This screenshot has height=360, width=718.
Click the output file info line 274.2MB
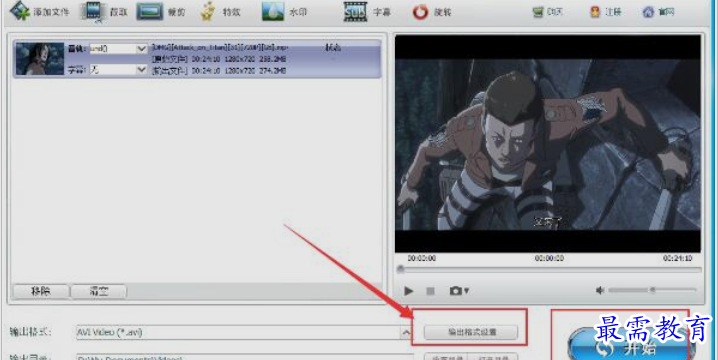click(219, 71)
